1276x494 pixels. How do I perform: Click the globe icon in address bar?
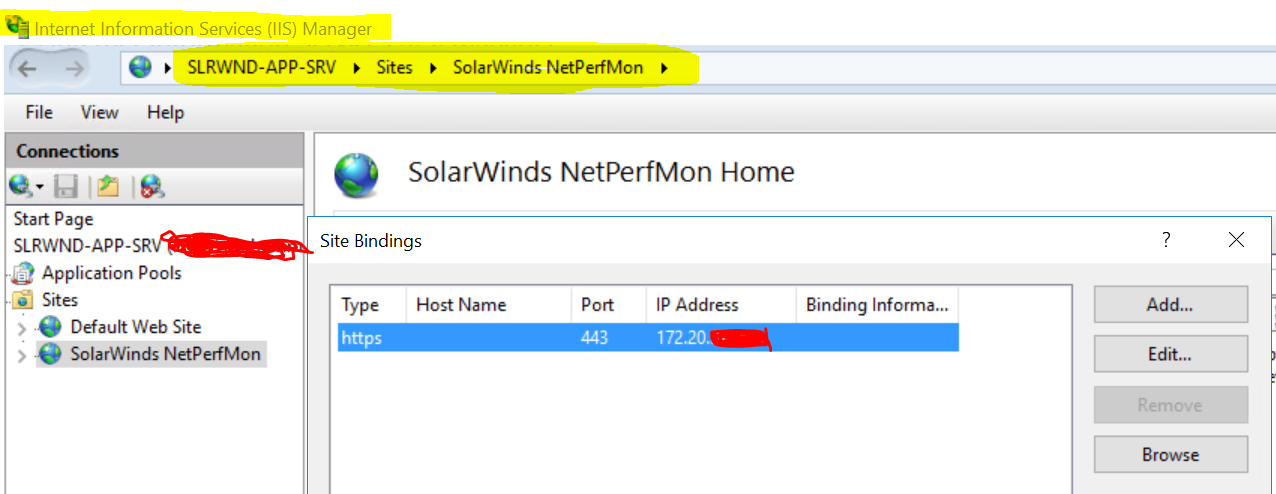click(x=141, y=68)
